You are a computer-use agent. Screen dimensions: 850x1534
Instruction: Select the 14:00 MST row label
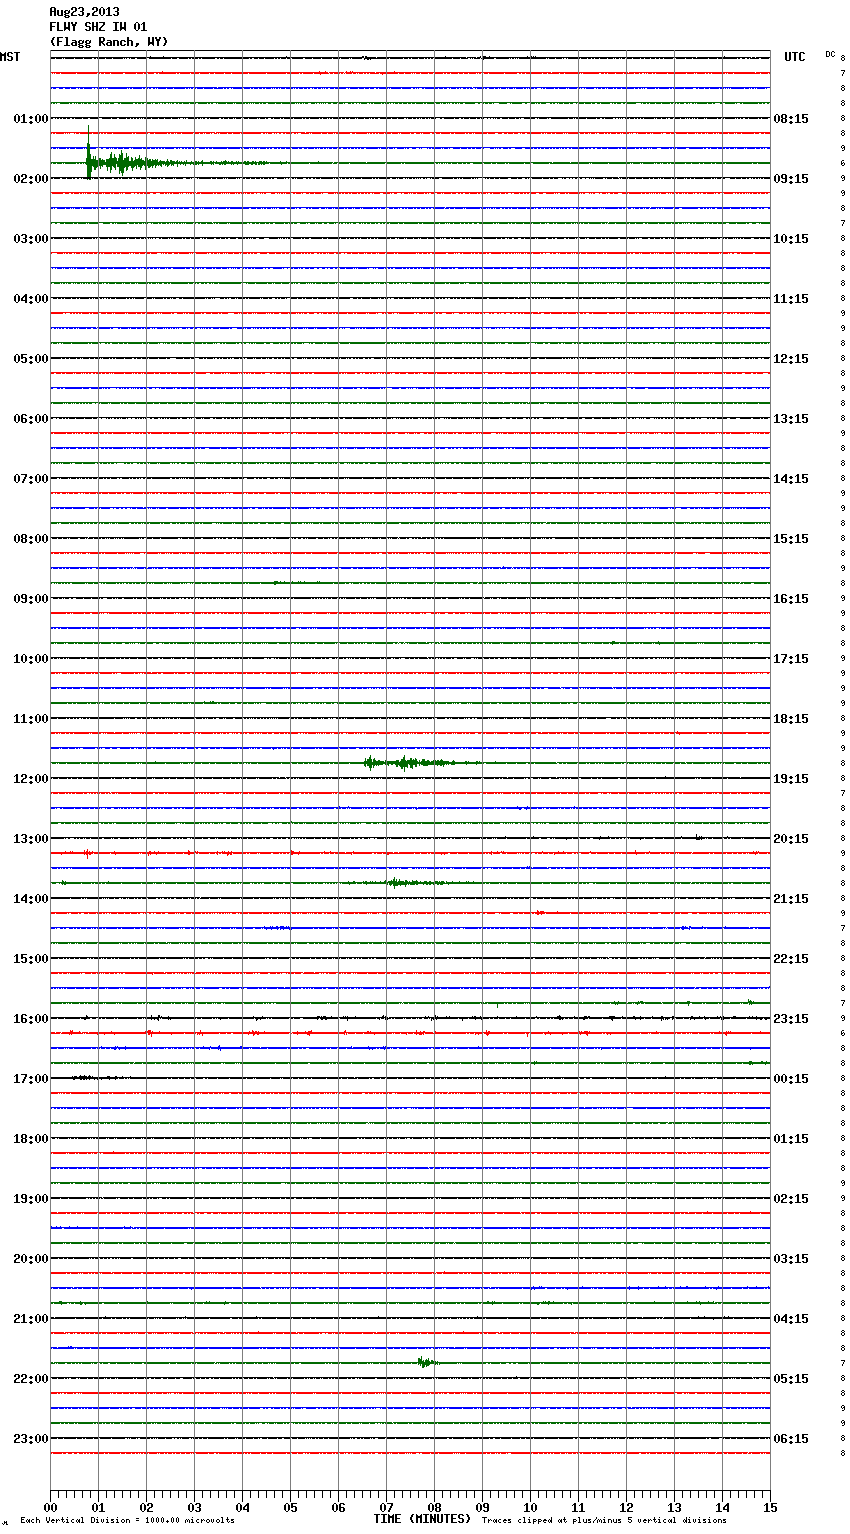(x=31, y=899)
